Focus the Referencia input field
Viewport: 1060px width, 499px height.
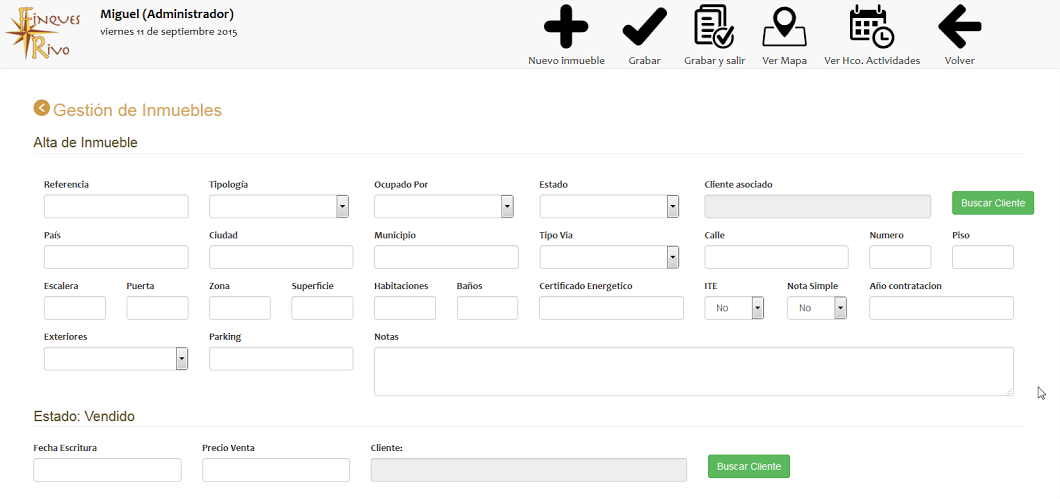[x=116, y=206]
